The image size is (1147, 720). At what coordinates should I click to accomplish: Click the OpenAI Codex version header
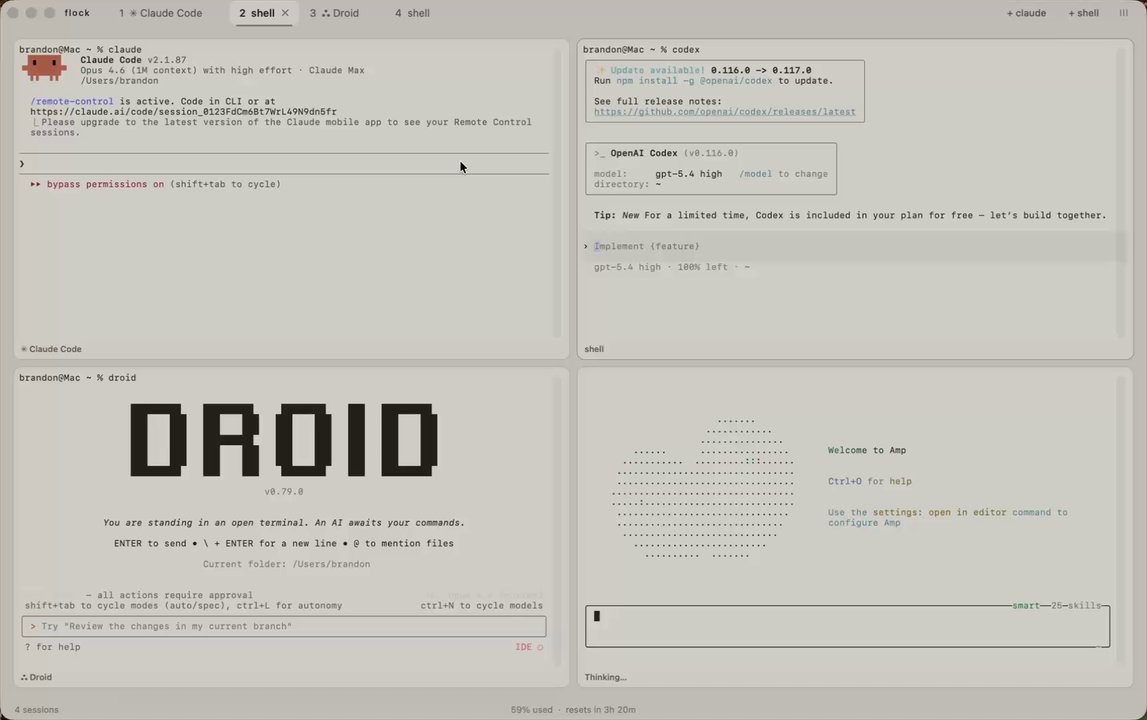(666, 154)
